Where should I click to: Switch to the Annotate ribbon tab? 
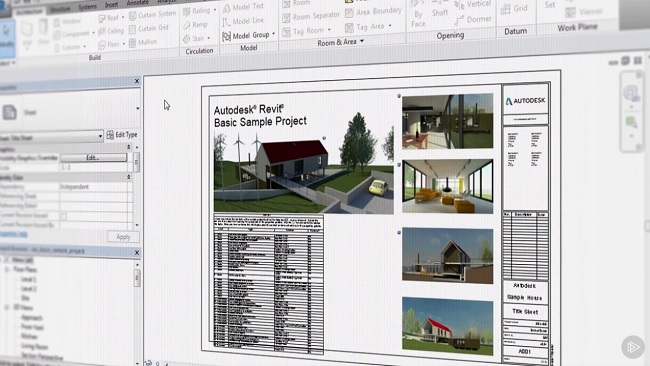[x=138, y=2]
